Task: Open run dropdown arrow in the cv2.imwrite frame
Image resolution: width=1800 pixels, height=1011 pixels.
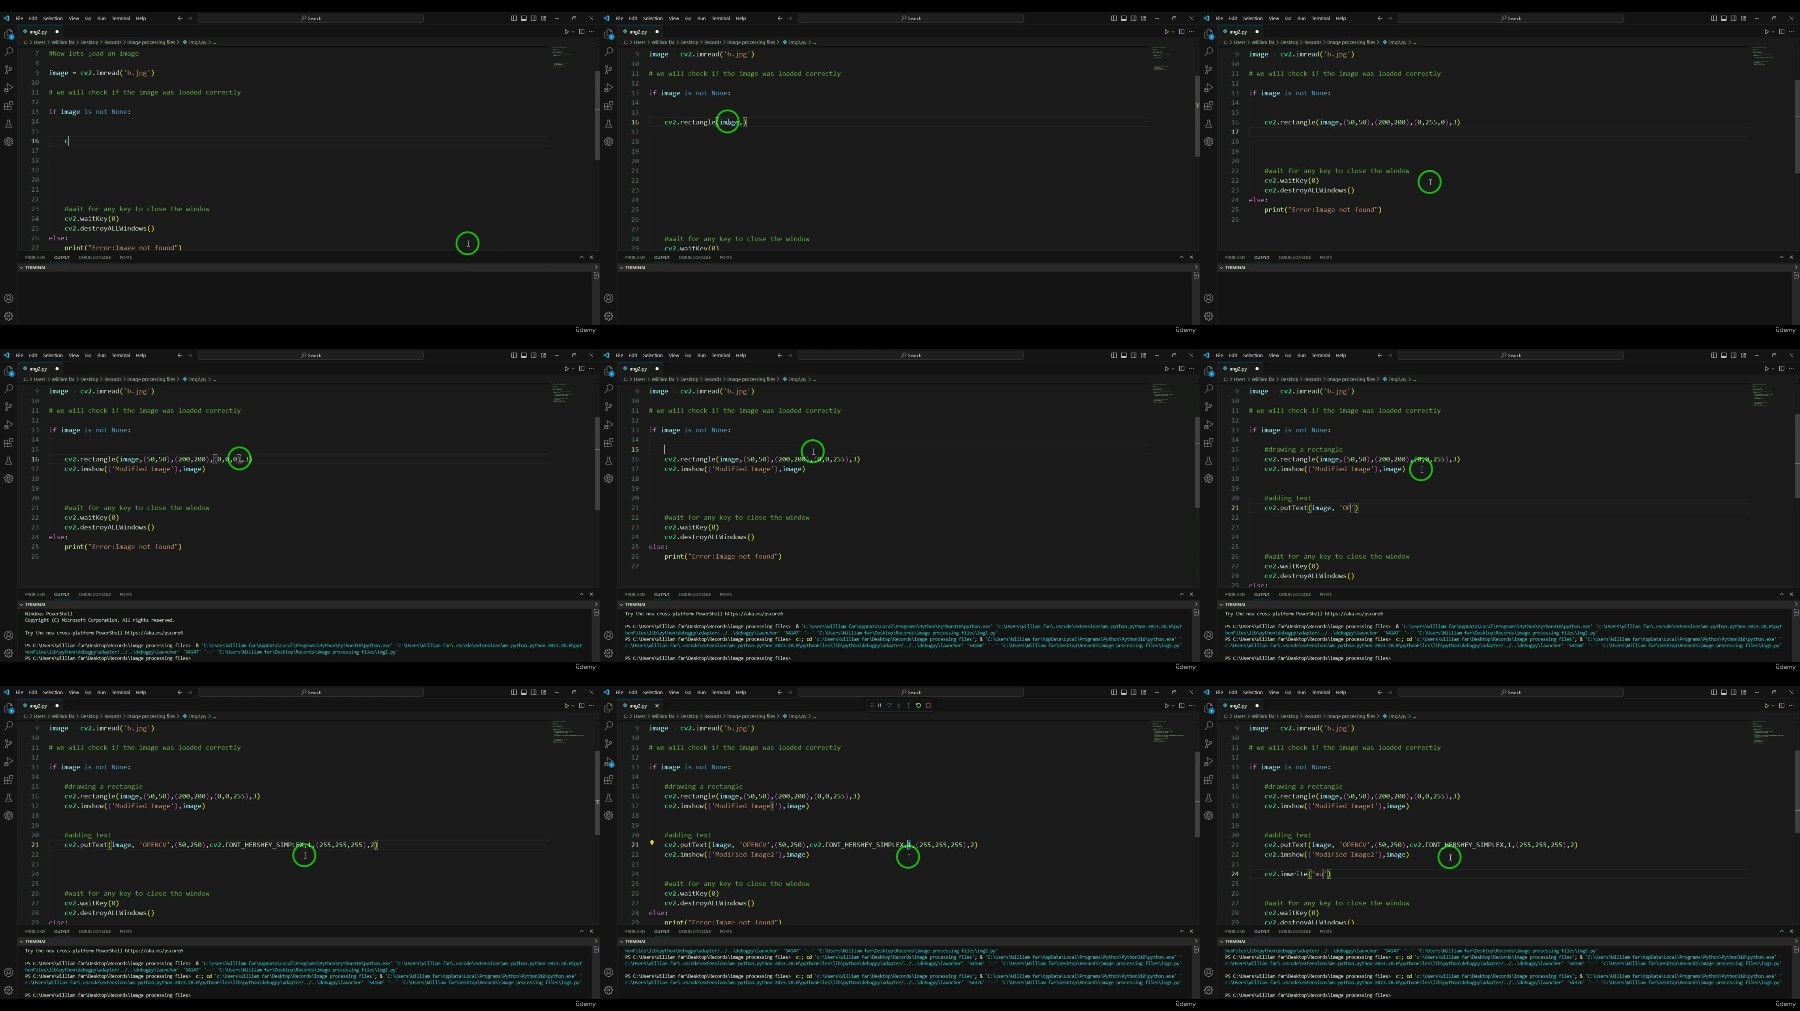Action: [1773, 705]
